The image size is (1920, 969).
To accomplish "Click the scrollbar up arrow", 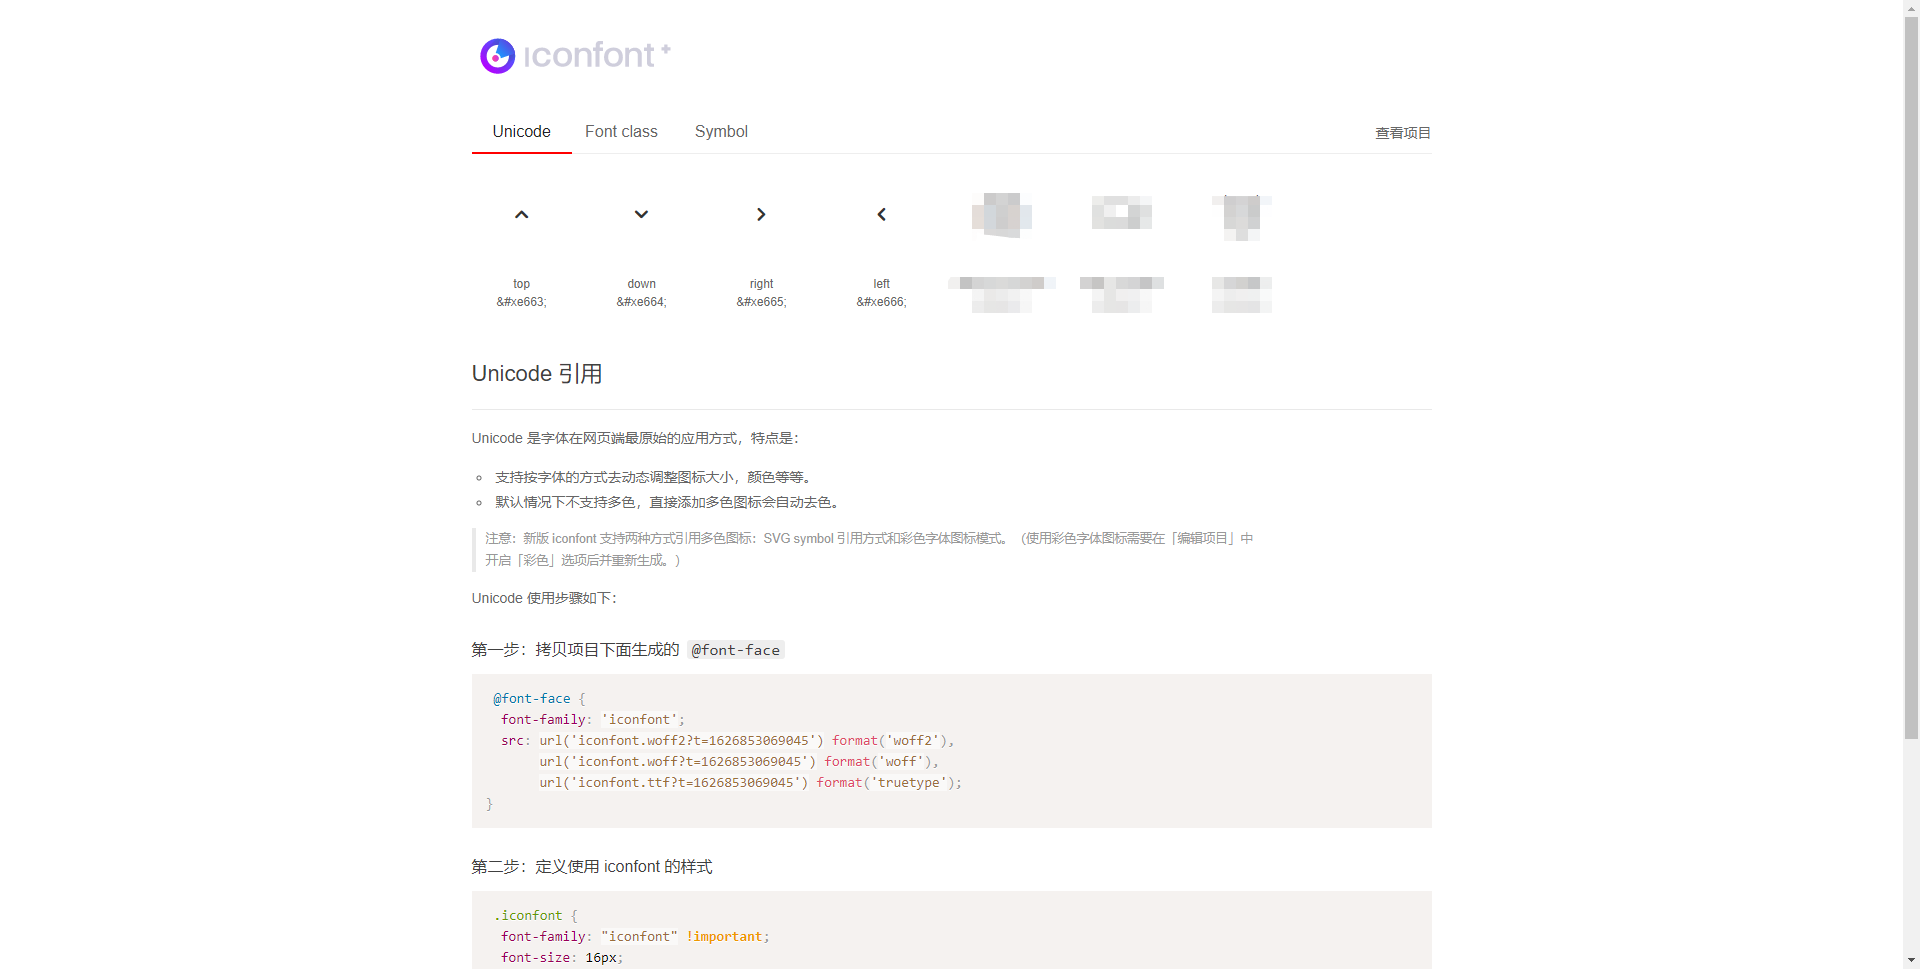I will pos(1911,8).
